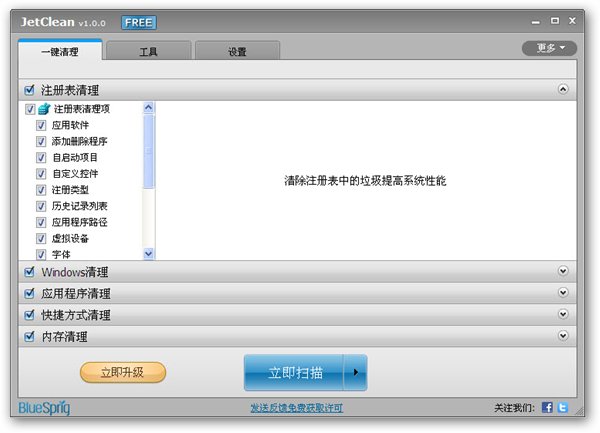
Task: Minimize the JetClean window
Action: point(536,23)
